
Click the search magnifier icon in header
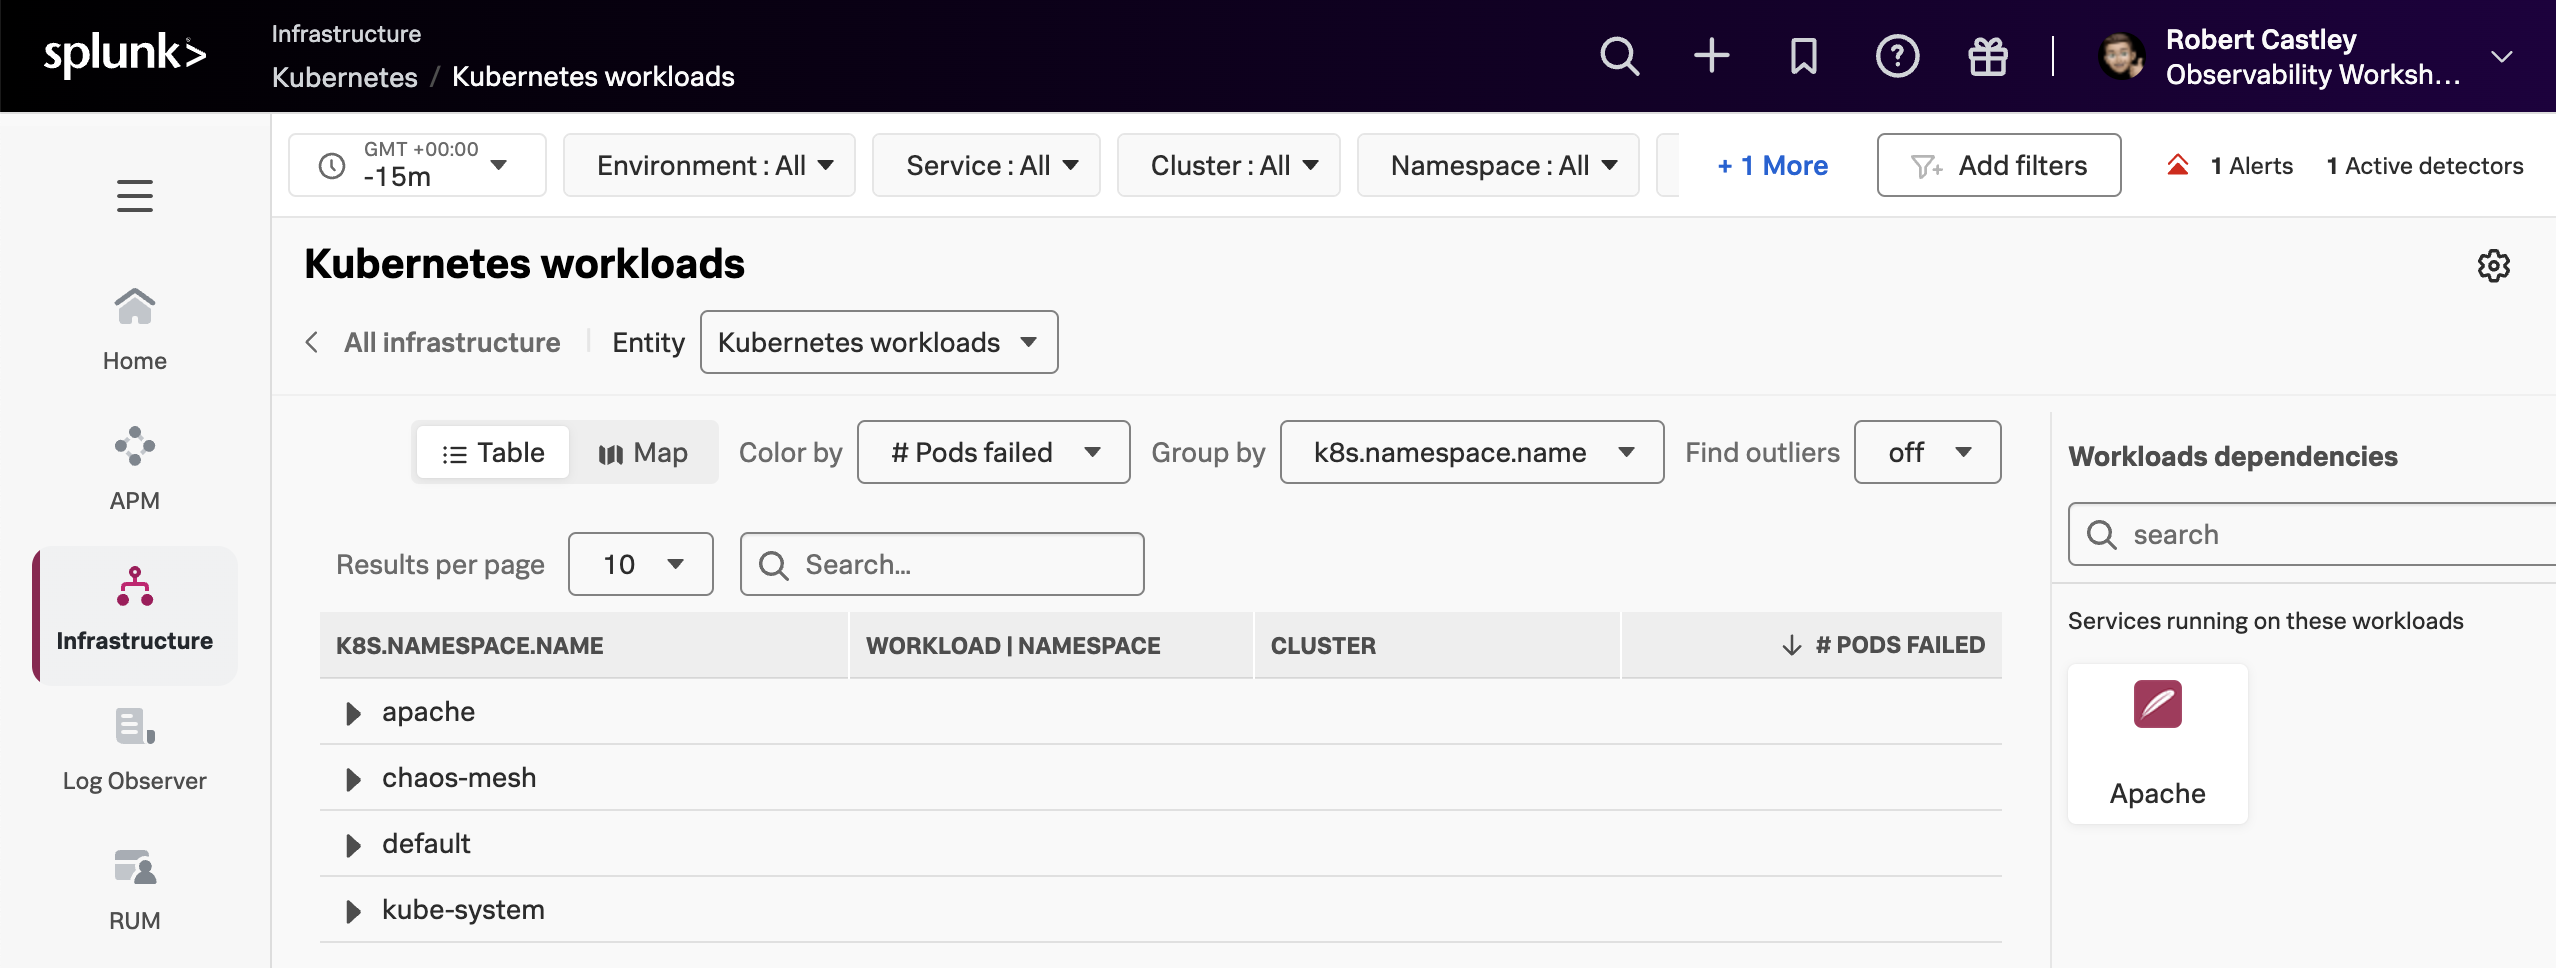pos(1619,56)
